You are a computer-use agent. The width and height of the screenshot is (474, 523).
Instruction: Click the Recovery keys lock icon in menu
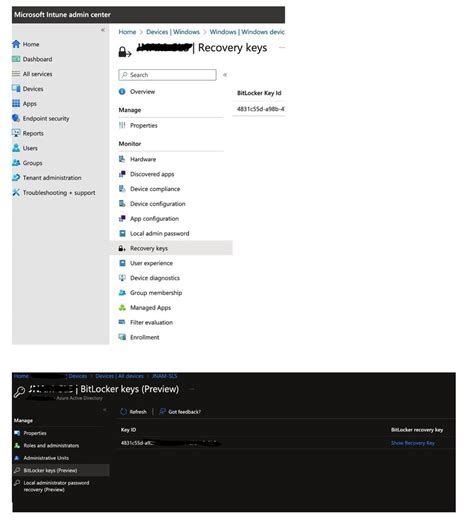tap(122, 248)
